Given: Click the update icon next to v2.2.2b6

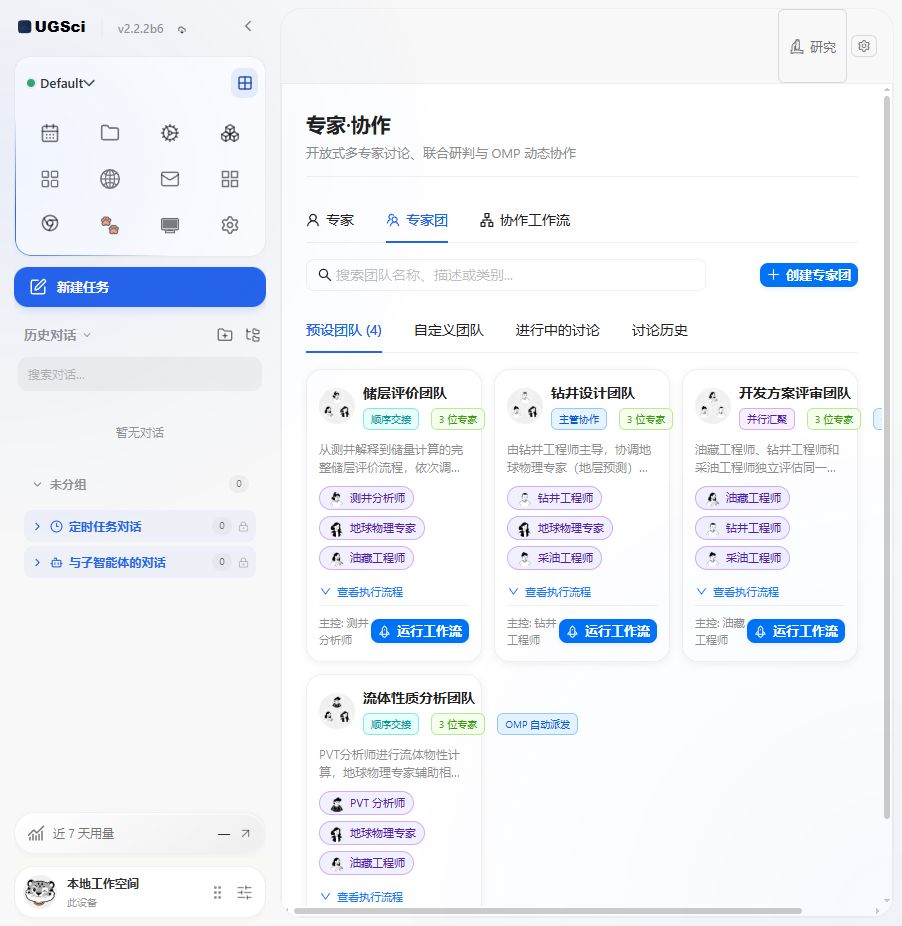Looking at the screenshot, I should [182, 30].
